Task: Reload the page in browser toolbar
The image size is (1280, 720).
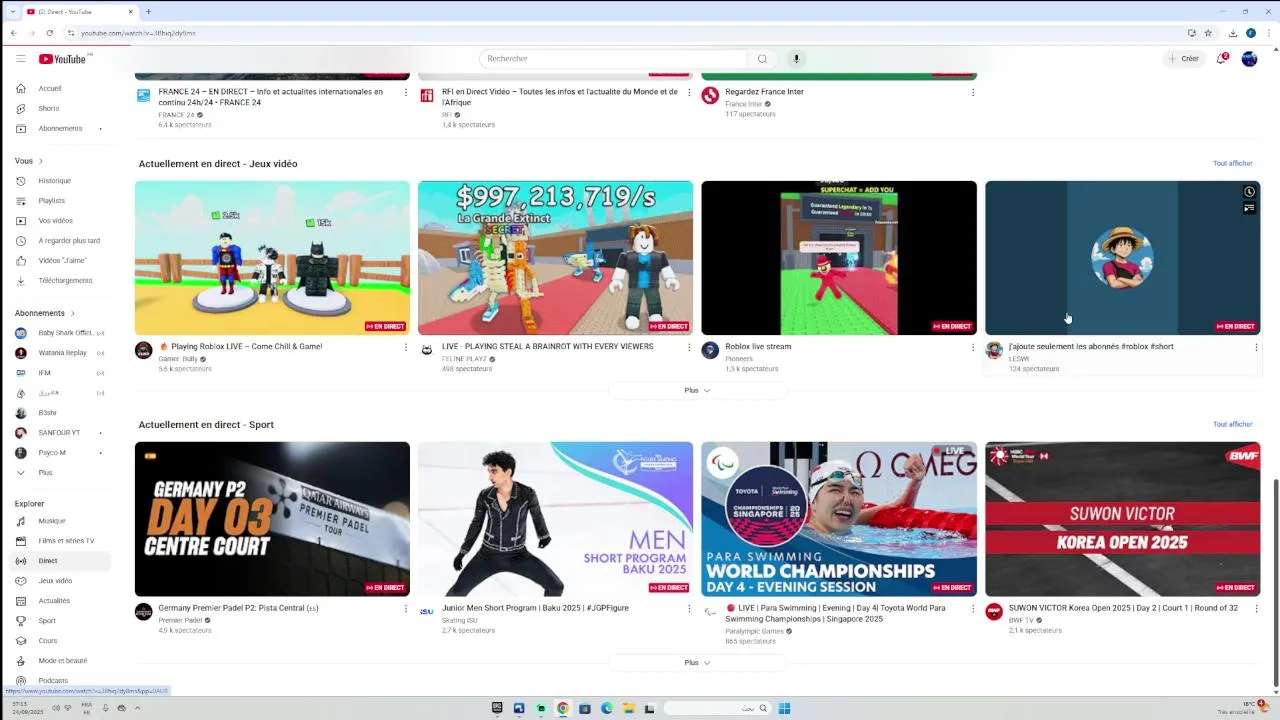Action: pos(49,33)
